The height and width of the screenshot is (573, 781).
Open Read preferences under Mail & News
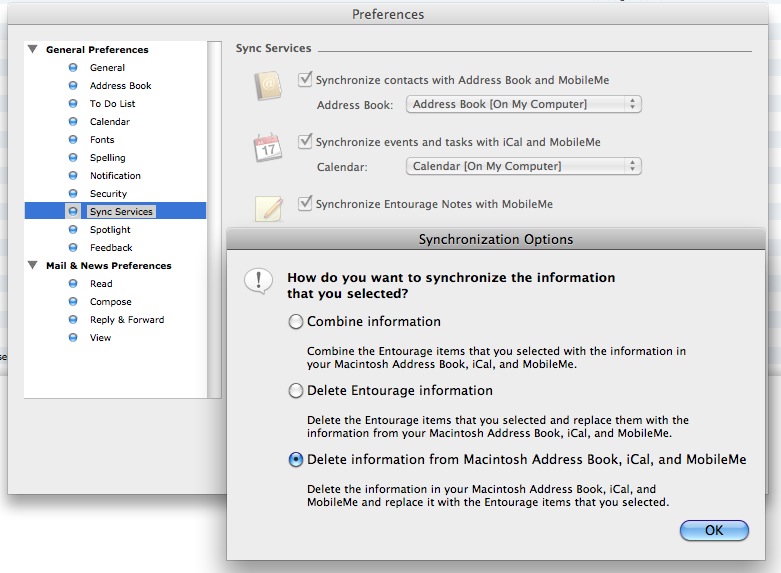pyautogui.click(x=101, y=283)
